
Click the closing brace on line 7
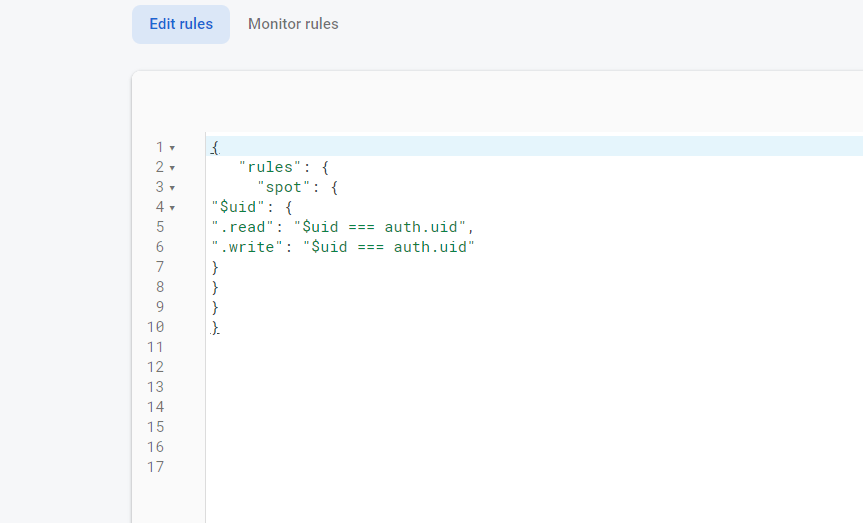pyautogui.click(x=215, y=267)
